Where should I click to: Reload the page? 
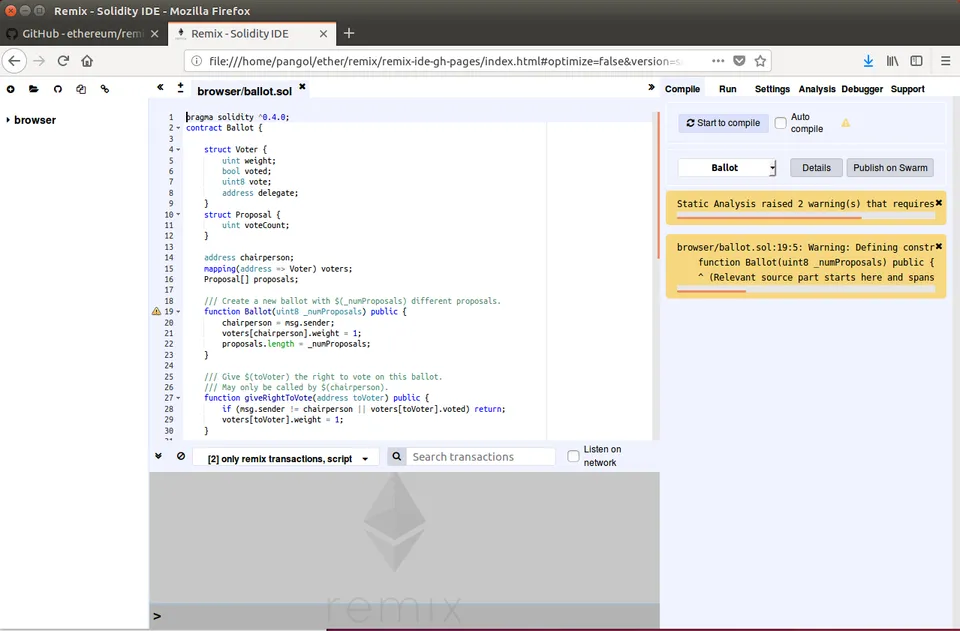point(63,61)
